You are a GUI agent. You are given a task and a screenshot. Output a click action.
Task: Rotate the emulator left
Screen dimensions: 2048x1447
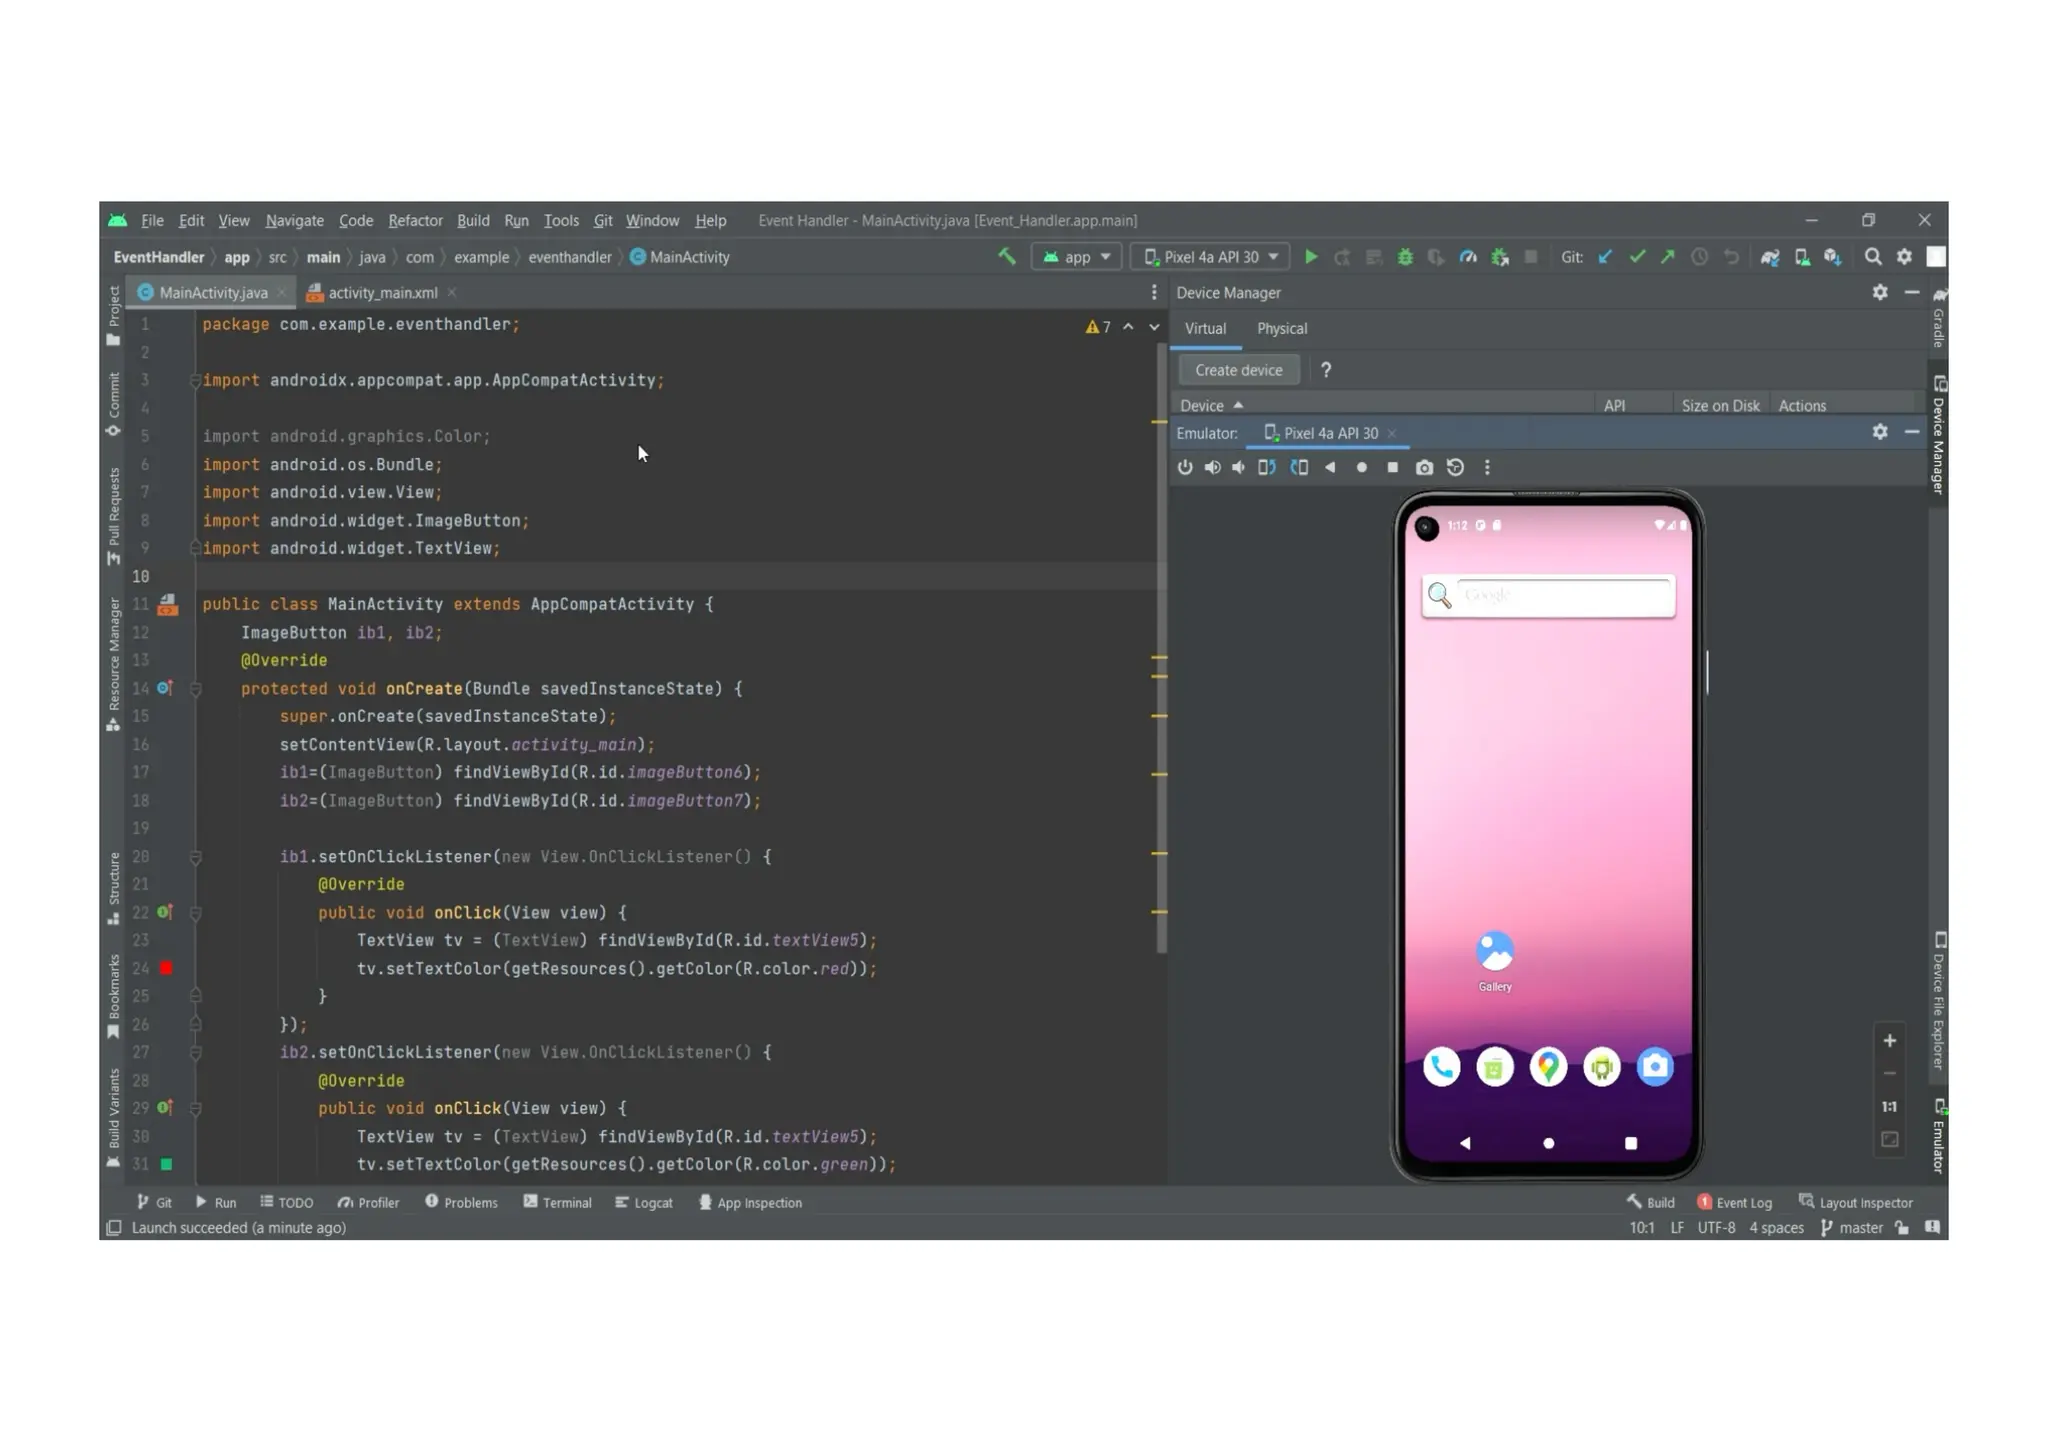(1267, 467)
